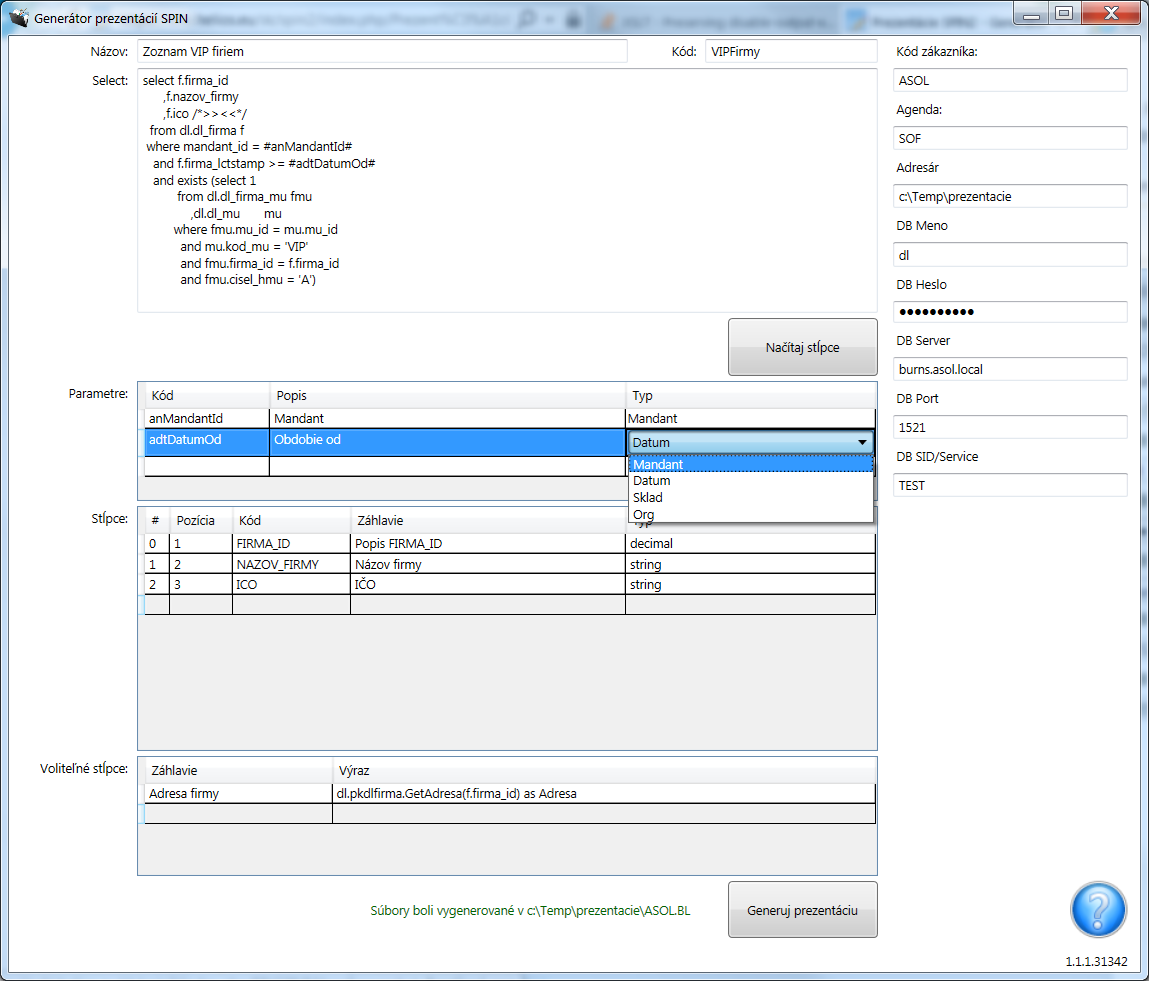
Task: Maximize the generator window
Action: click(1063, 13)
